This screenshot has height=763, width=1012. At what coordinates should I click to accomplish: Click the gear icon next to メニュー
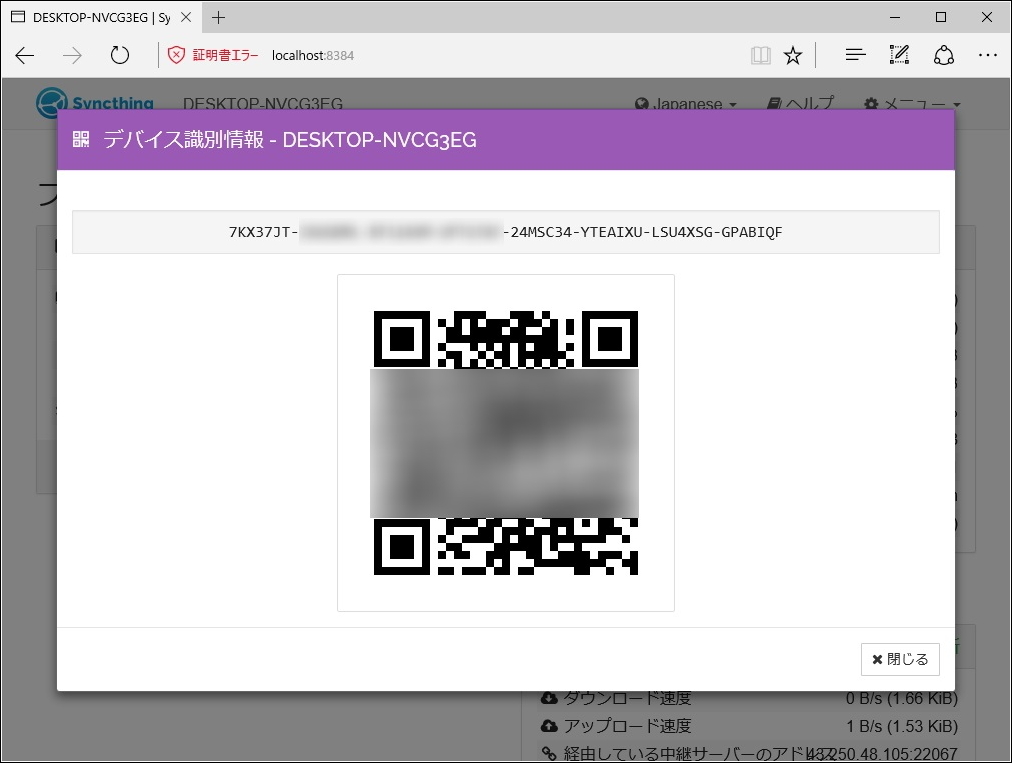point(871,103)
